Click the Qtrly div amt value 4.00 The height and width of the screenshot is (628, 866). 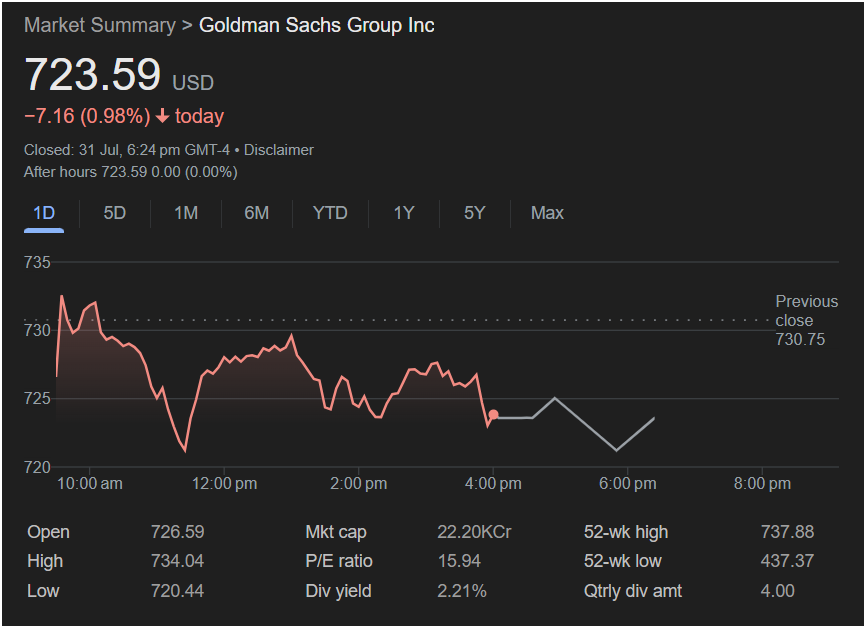click(778, 591)
